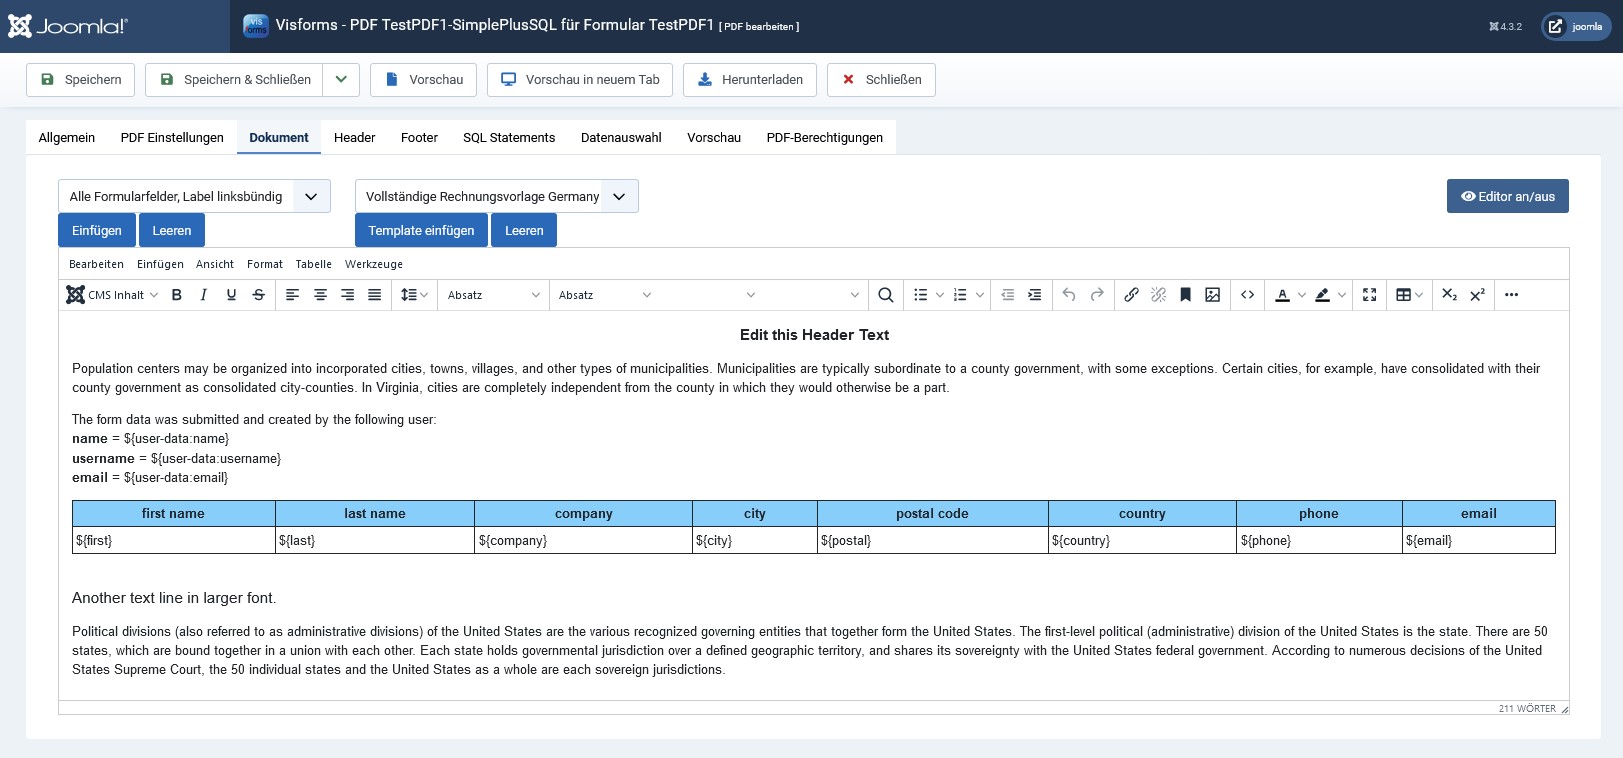Open the Find and replace search icon
The image size is (1623, 758).
click(885, 295)
